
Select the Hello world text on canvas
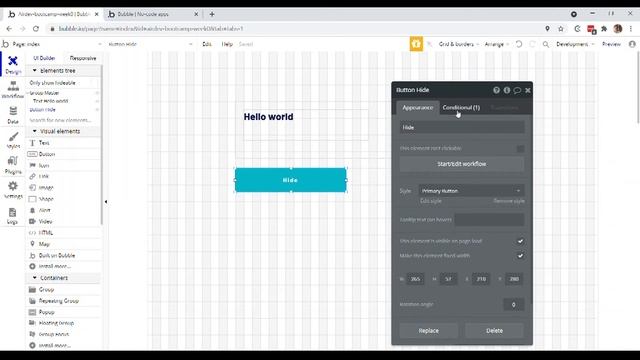pos(268,117)
